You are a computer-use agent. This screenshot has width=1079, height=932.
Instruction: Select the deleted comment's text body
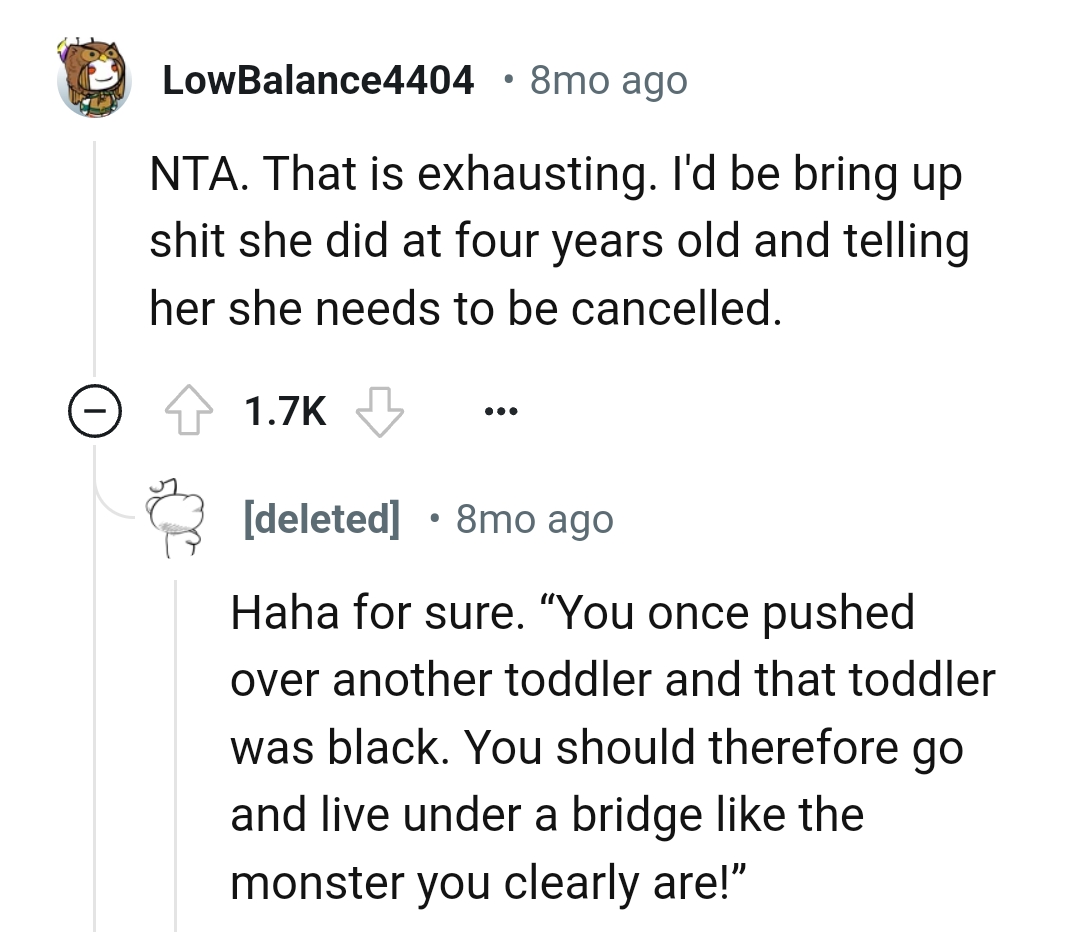[x=612, y=747]
